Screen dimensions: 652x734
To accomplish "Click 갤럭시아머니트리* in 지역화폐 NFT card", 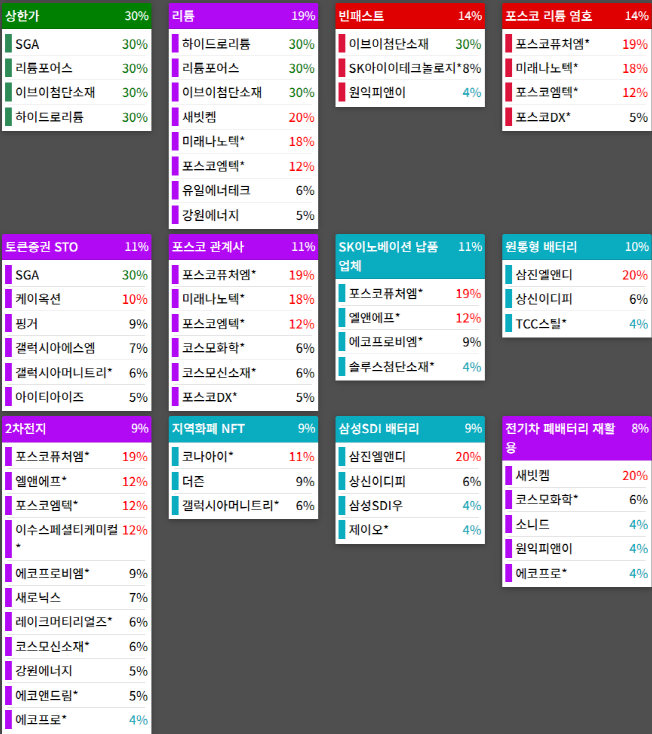I will coord(243,506).
